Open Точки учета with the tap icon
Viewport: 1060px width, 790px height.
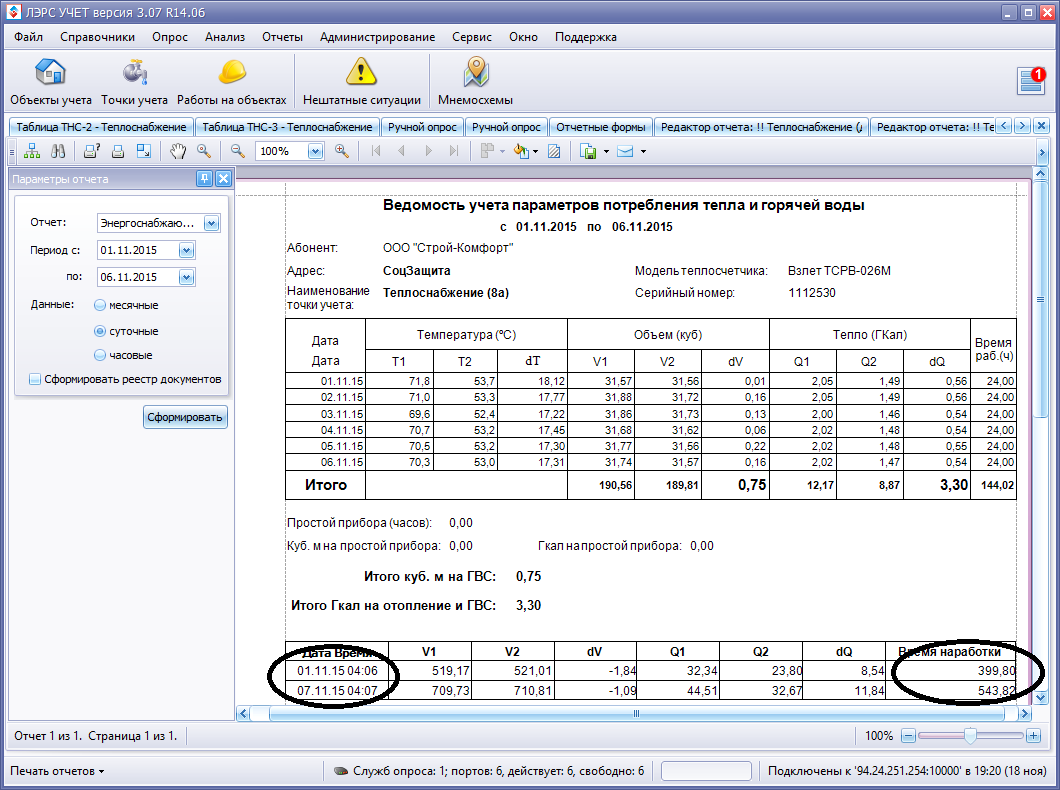[x=135, y=82]
